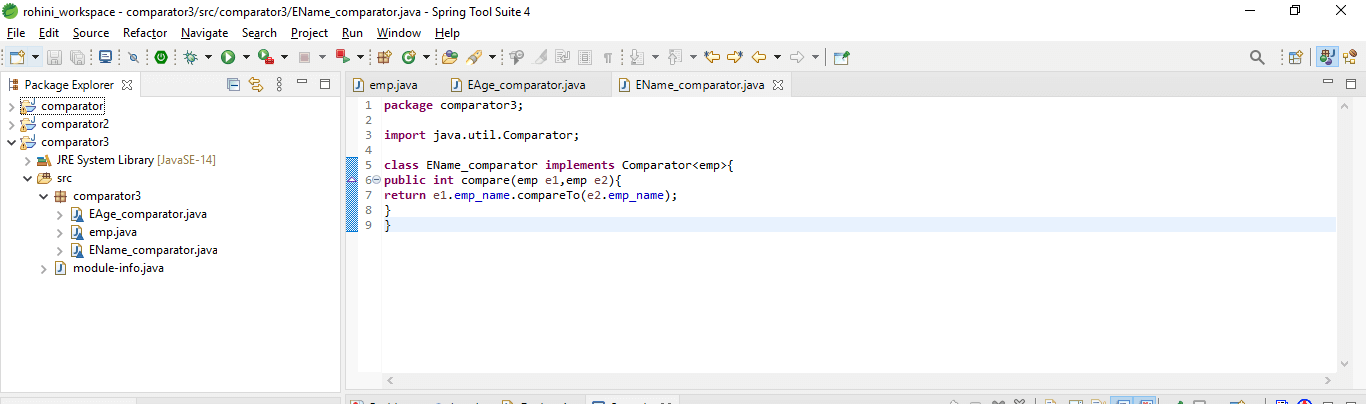Viewport: 1366px width, 404px height.
Task: Open the Navigate menu
Action: (205, 33)
